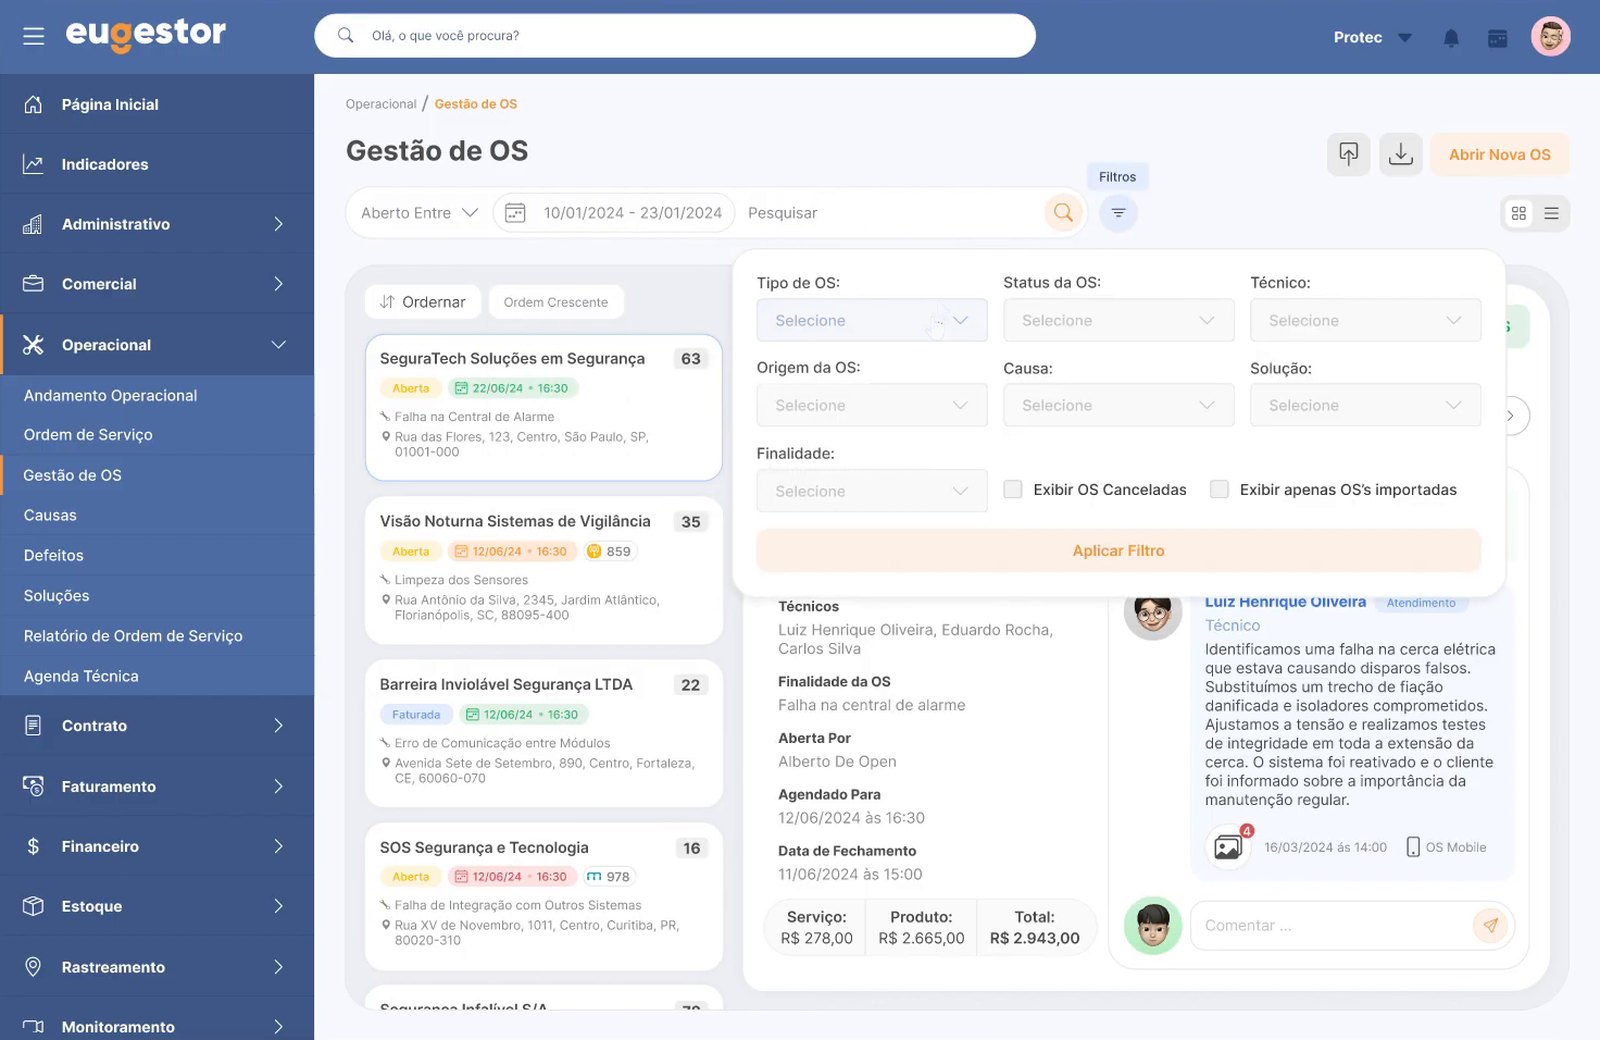Open the Solução dropdown

pos(1365,405)
